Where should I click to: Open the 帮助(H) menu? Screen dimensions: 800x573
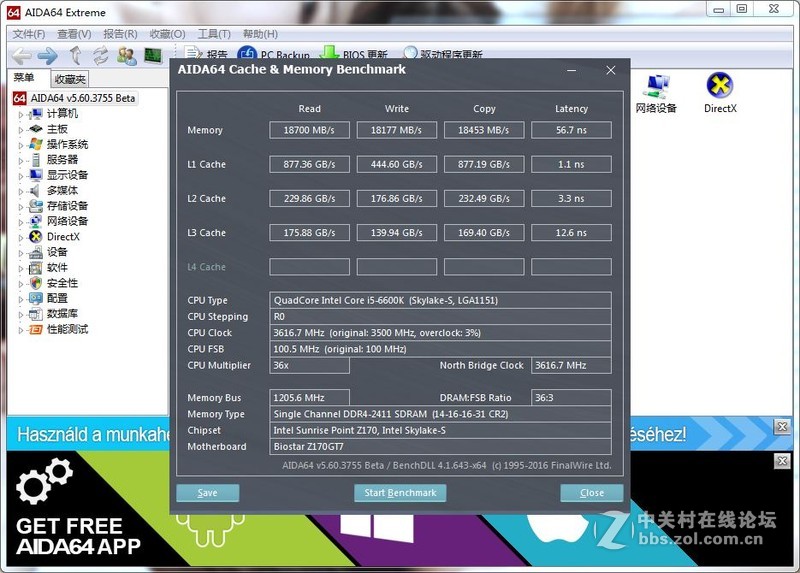tap(260, 34)
